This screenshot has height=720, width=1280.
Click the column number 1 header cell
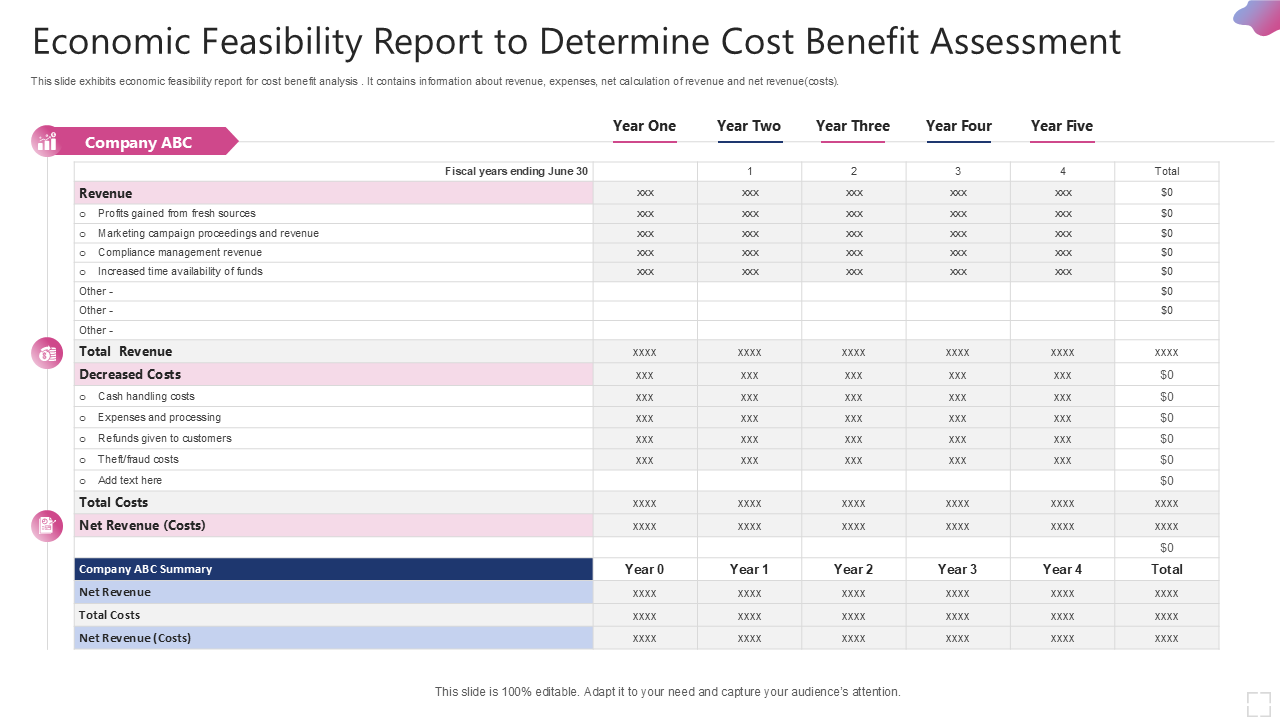(749, 171)
